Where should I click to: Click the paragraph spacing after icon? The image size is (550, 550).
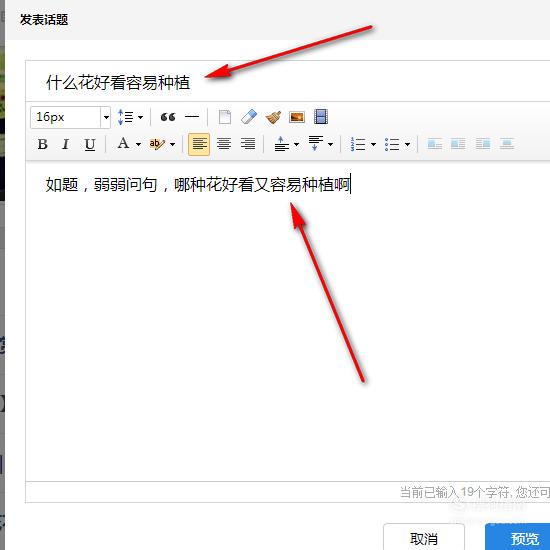pyautogui.click(x=315, y=144)
